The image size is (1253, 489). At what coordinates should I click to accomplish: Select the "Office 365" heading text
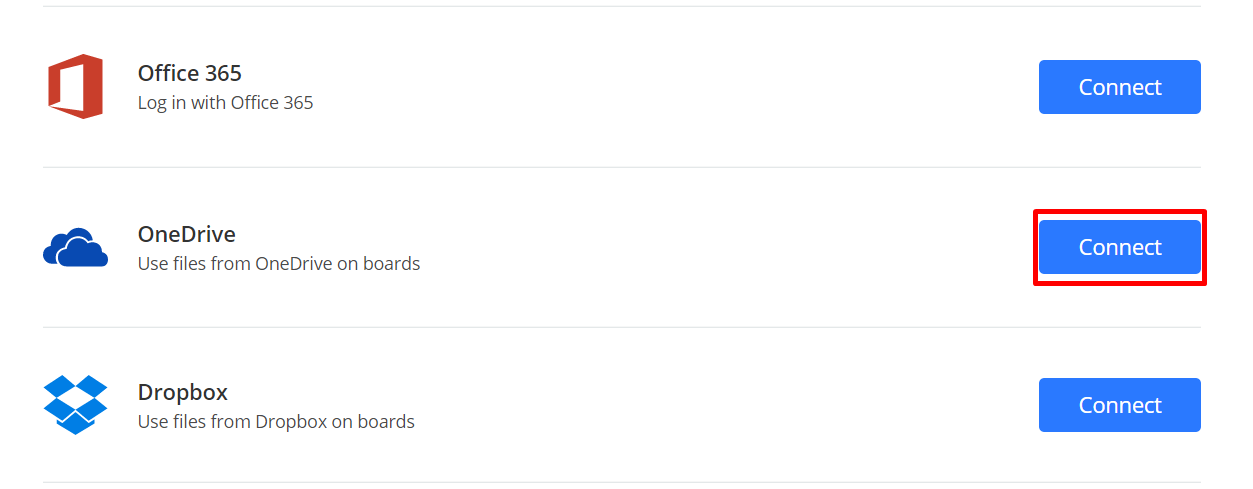tap(190, 73)
